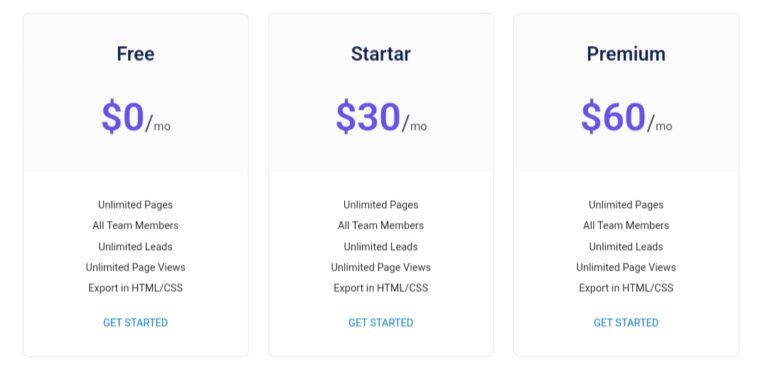Click All Team Members in Startar card

(381, 225)
